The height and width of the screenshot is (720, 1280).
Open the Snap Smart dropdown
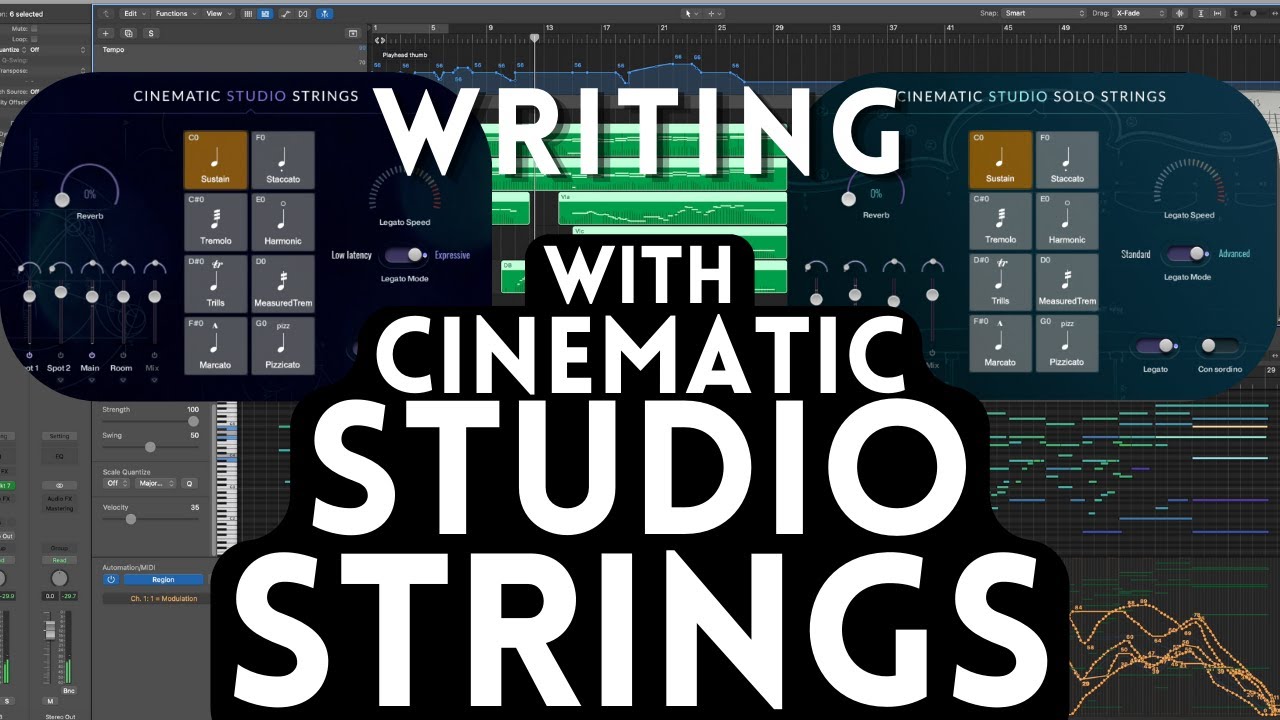(1044, 13)
